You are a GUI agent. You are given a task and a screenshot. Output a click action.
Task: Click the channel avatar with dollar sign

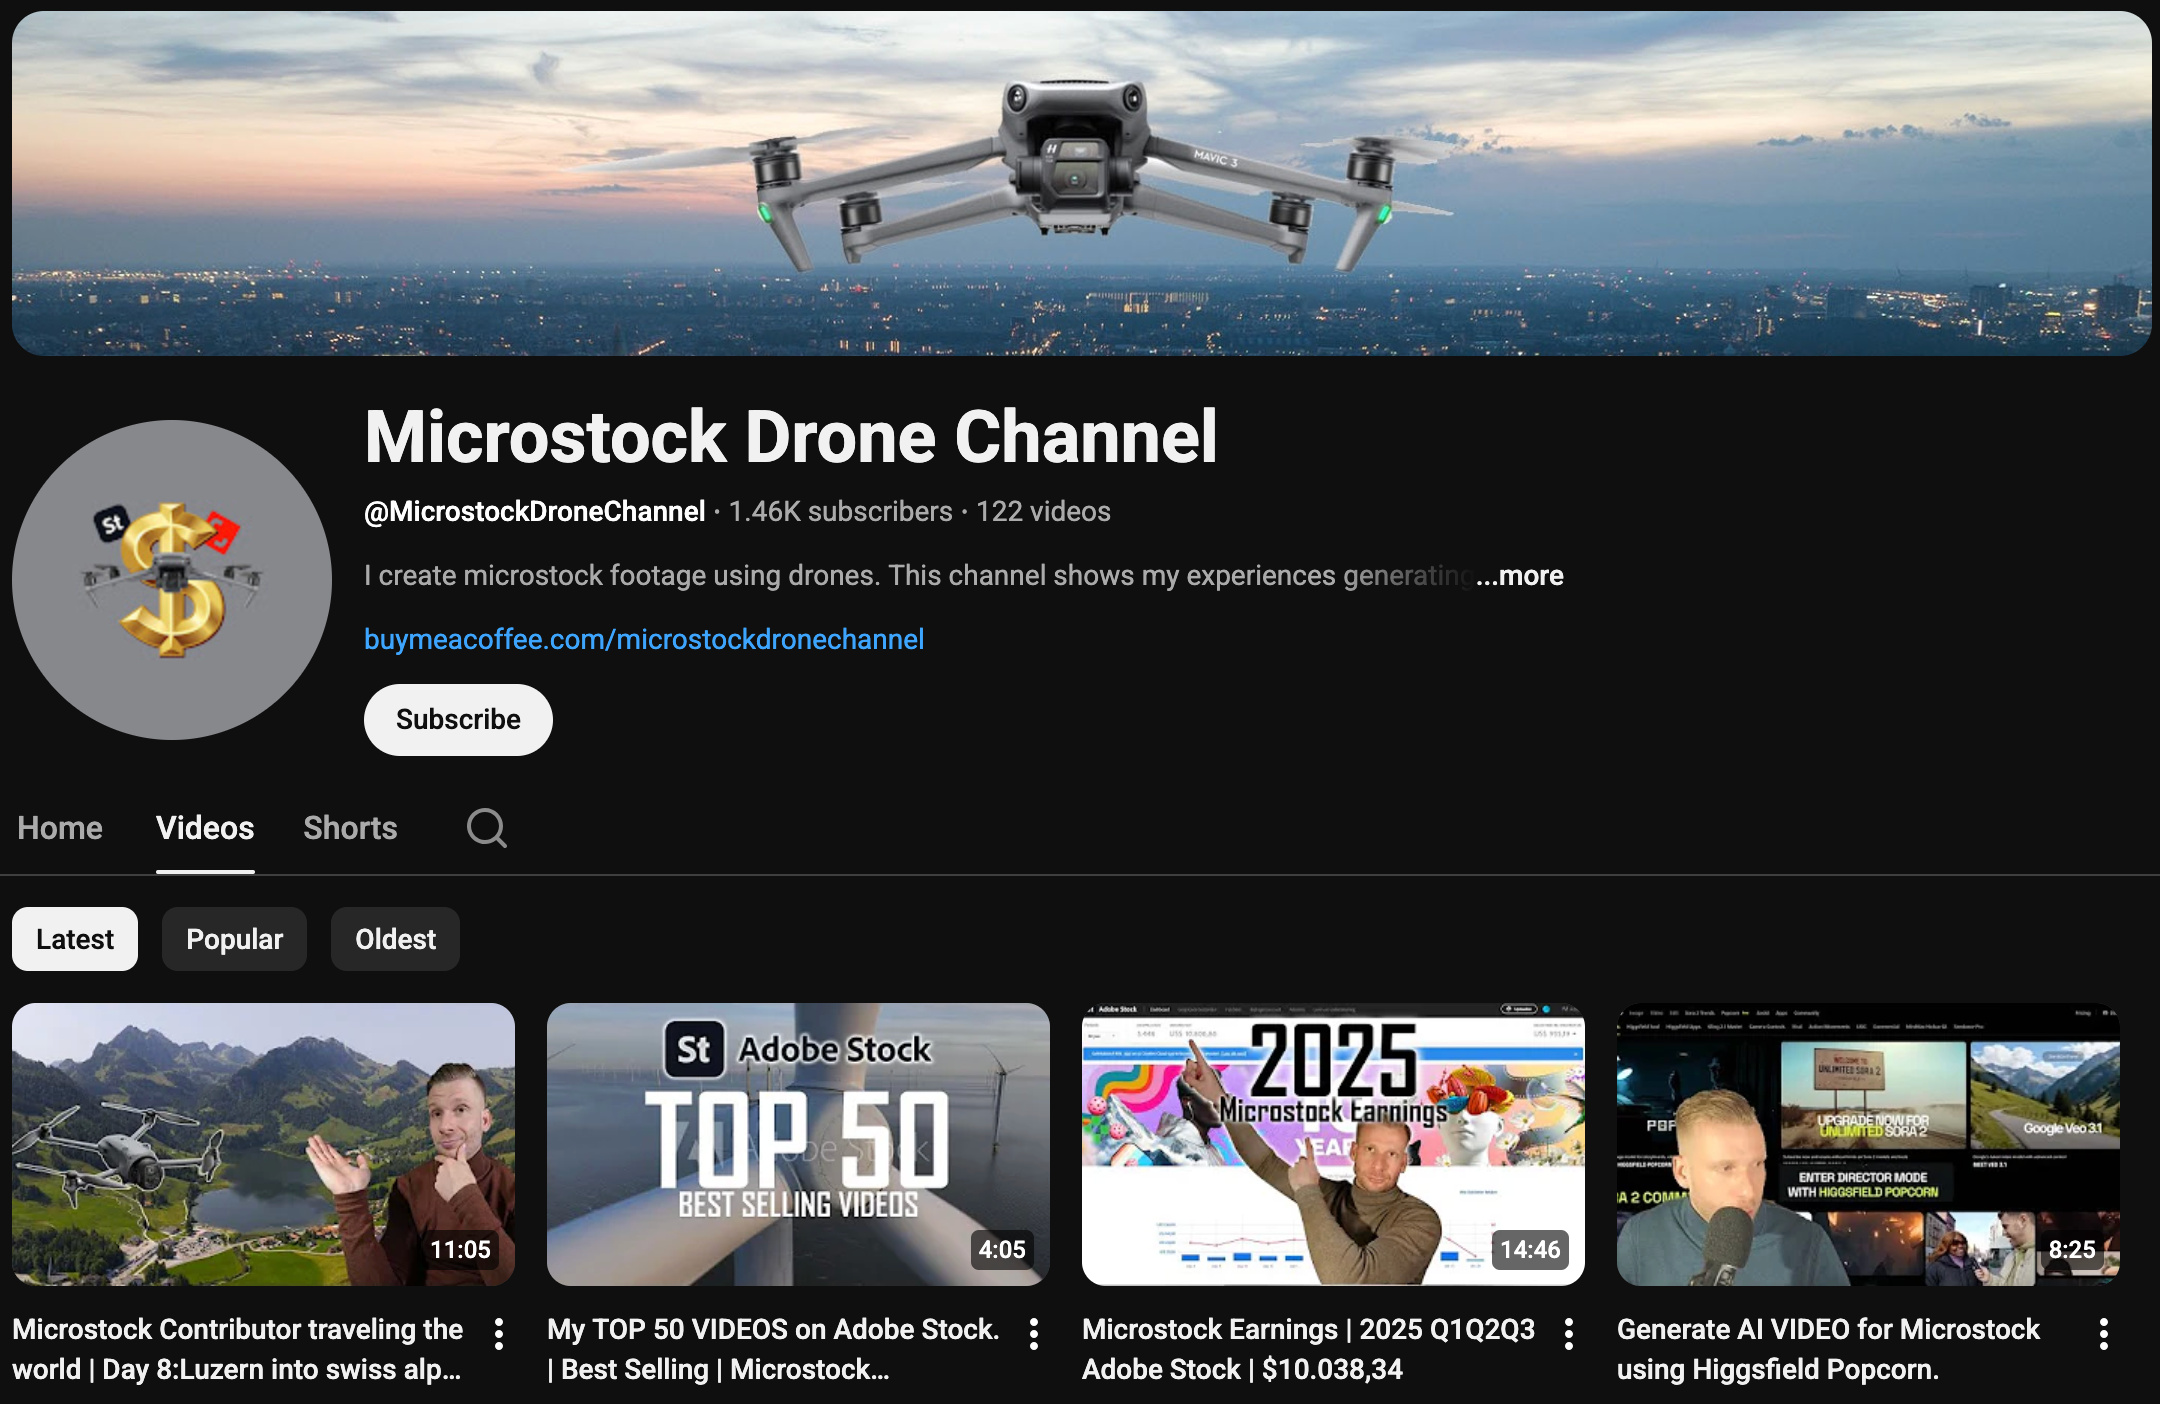click(172, 580)
